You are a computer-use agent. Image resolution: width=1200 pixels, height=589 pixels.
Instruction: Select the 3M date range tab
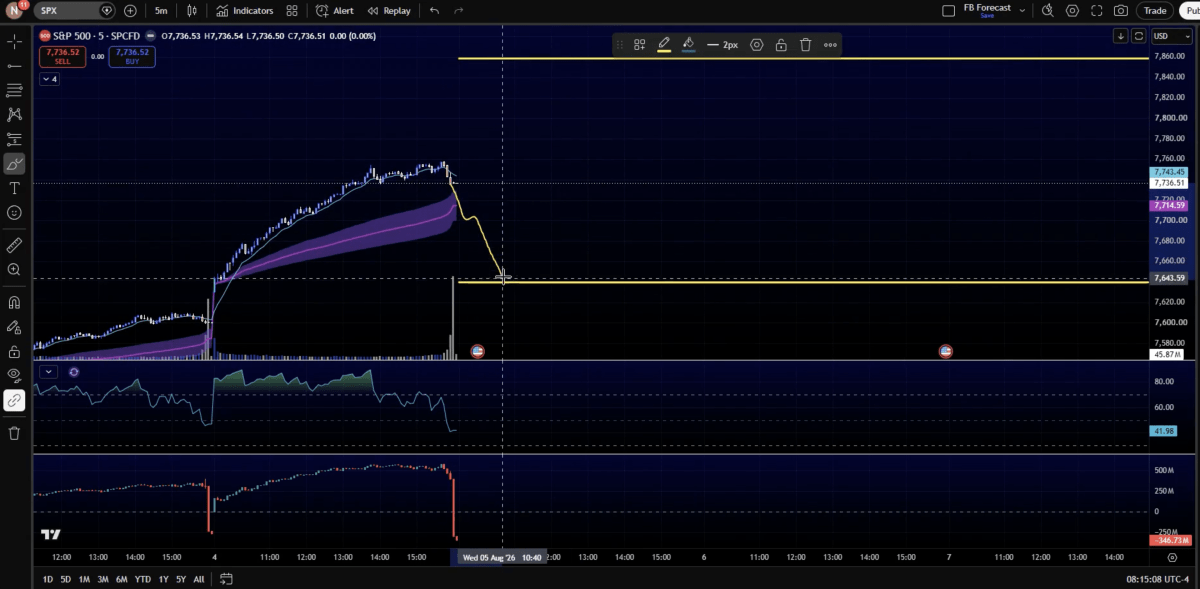tap(103, 579)
